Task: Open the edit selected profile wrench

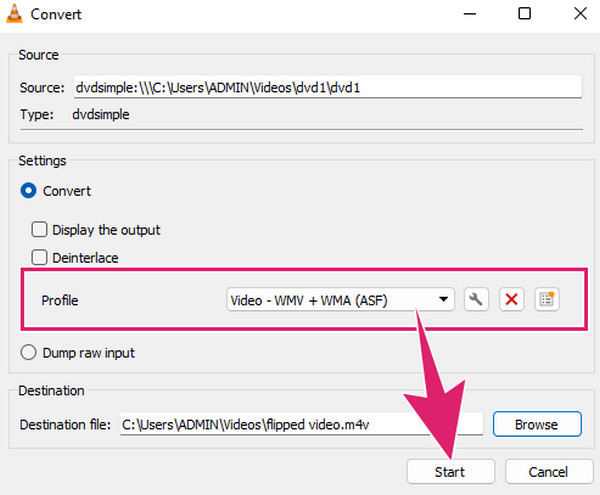Action: coord(476,300)
